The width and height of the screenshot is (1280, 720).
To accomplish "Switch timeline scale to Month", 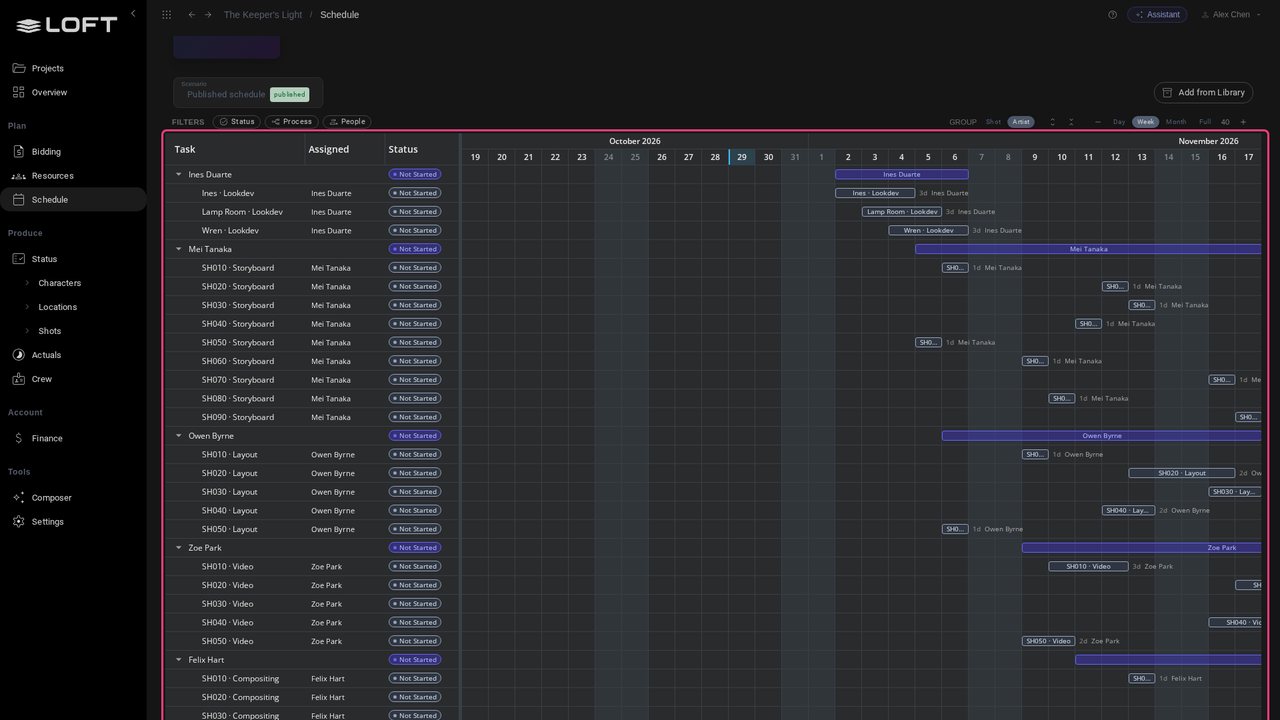I will pyautogui.click(x=1176, y=122).
